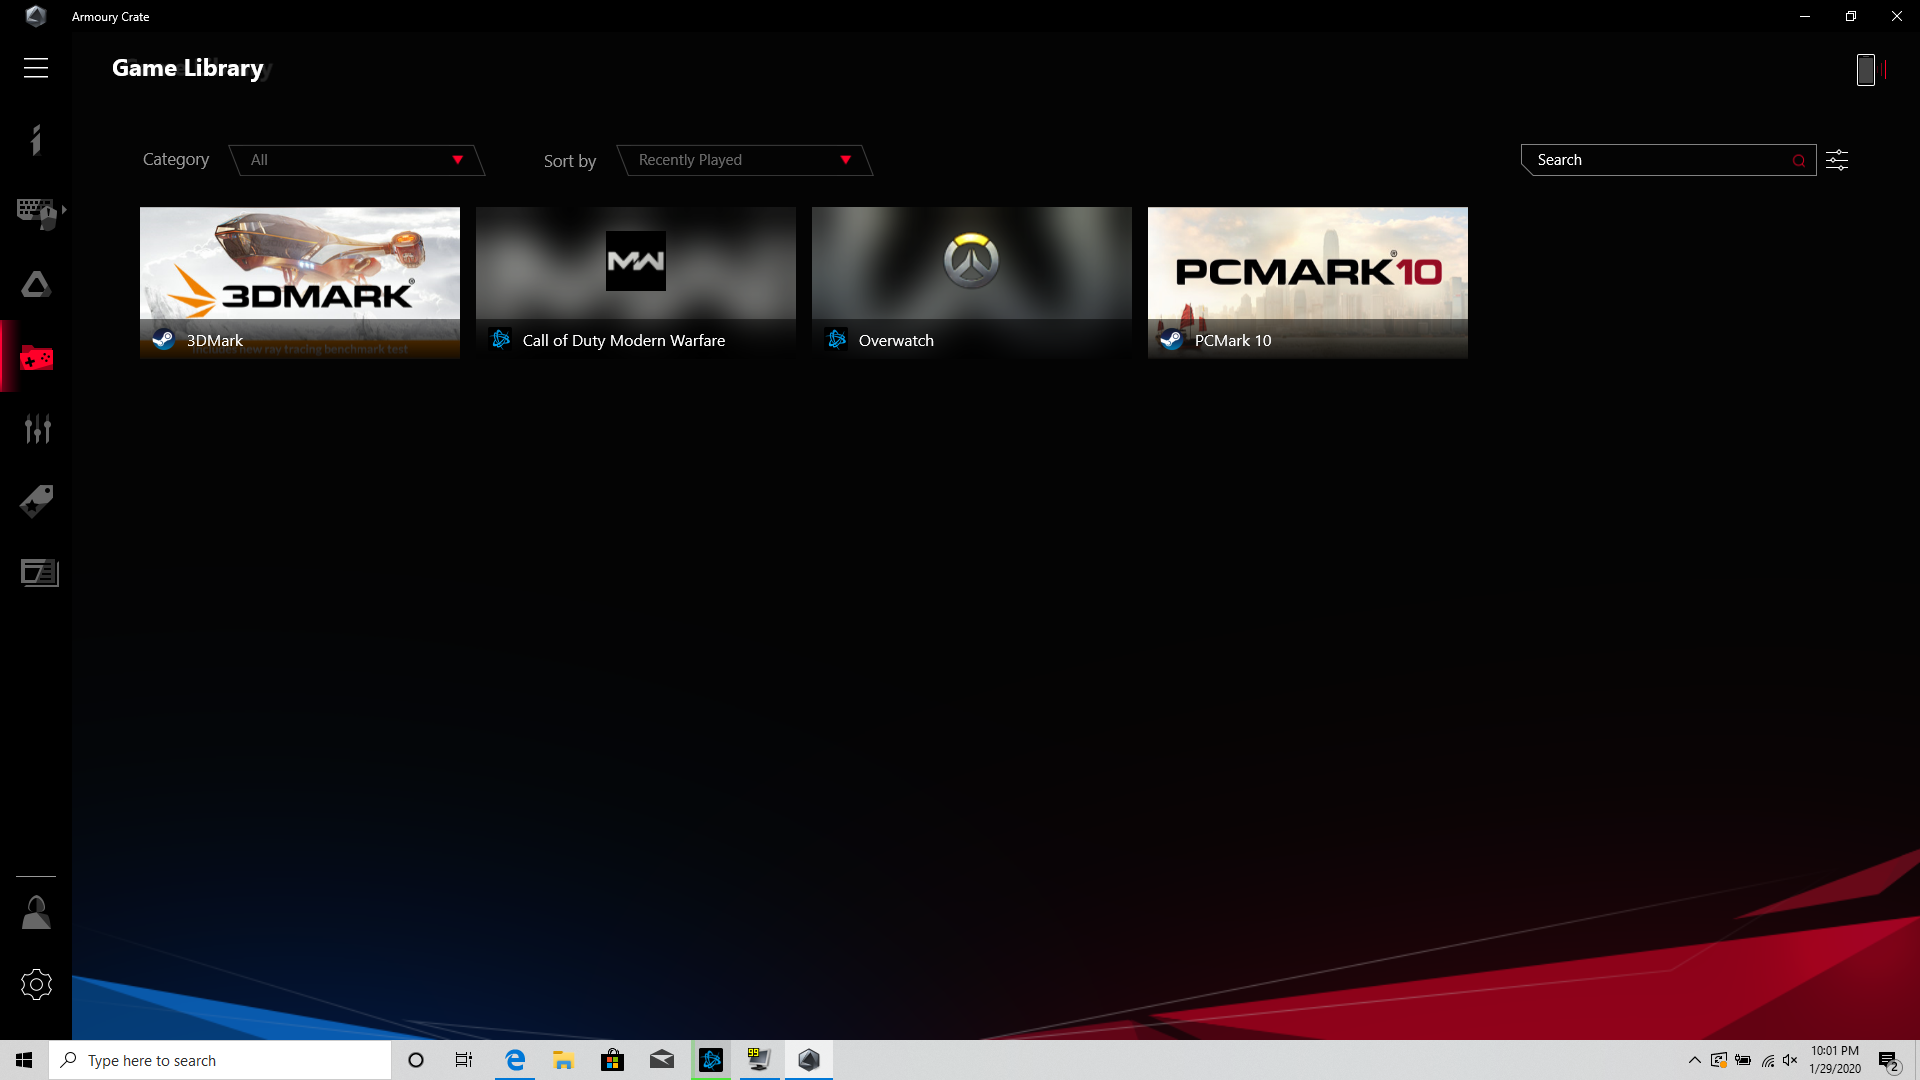Click the Category label
The height and width of the screenshot is (1080, 1920).
(x=176, y=160)
